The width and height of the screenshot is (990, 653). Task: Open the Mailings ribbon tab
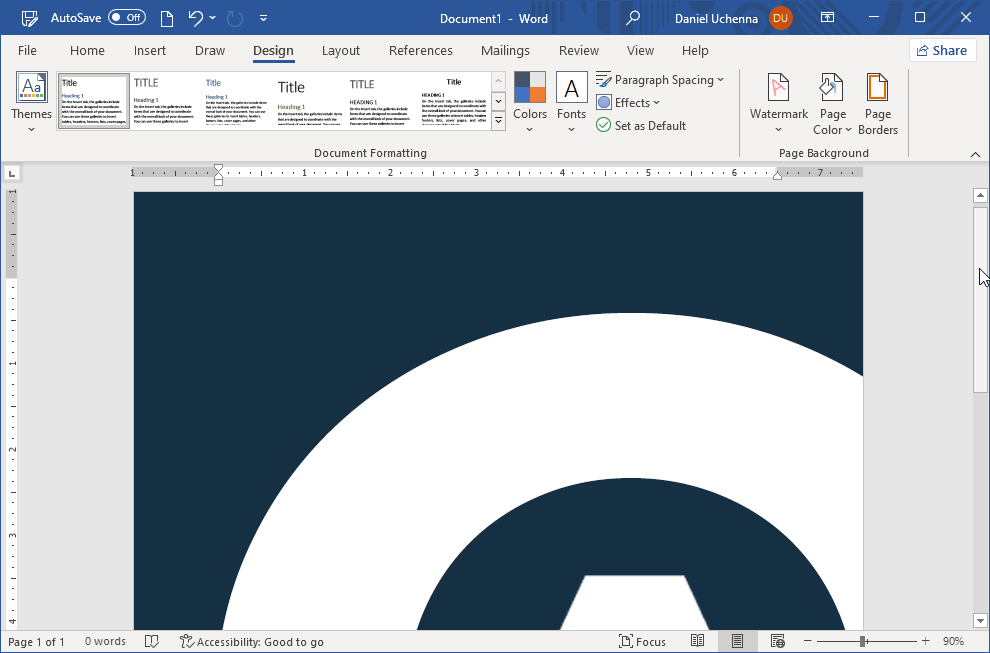coord(505,50)
